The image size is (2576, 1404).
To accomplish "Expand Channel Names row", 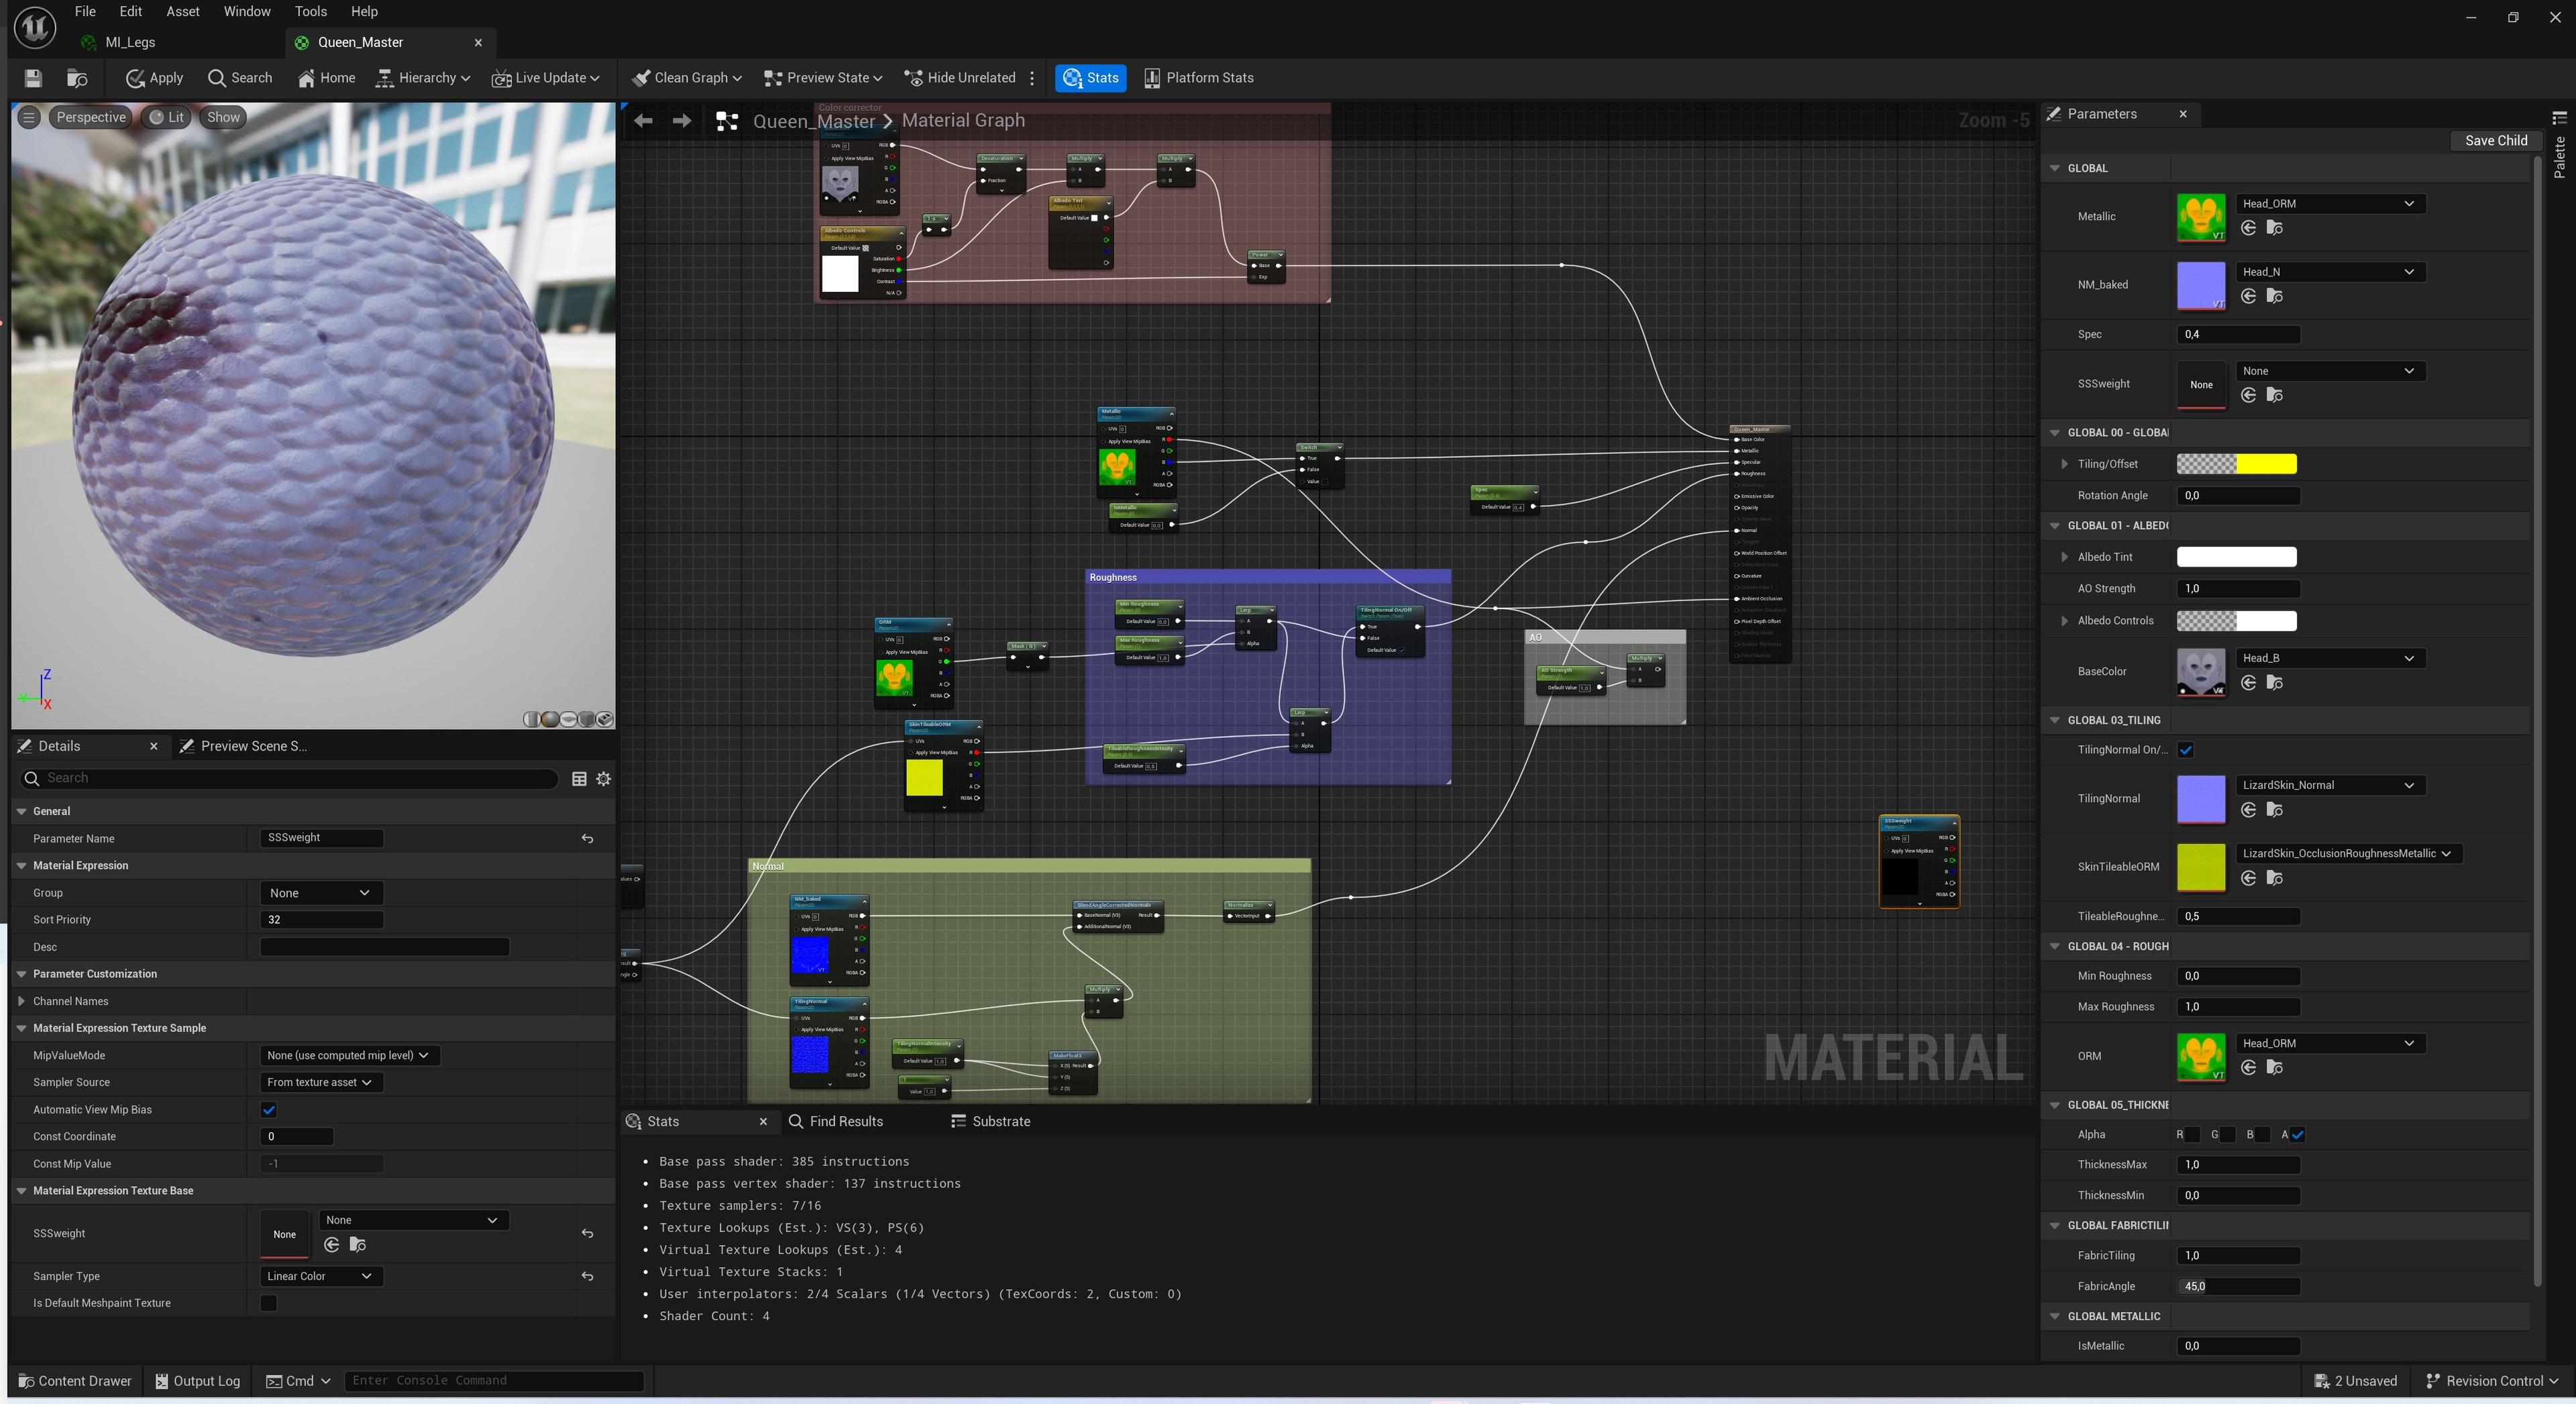I will click(x=22, y=1001).
